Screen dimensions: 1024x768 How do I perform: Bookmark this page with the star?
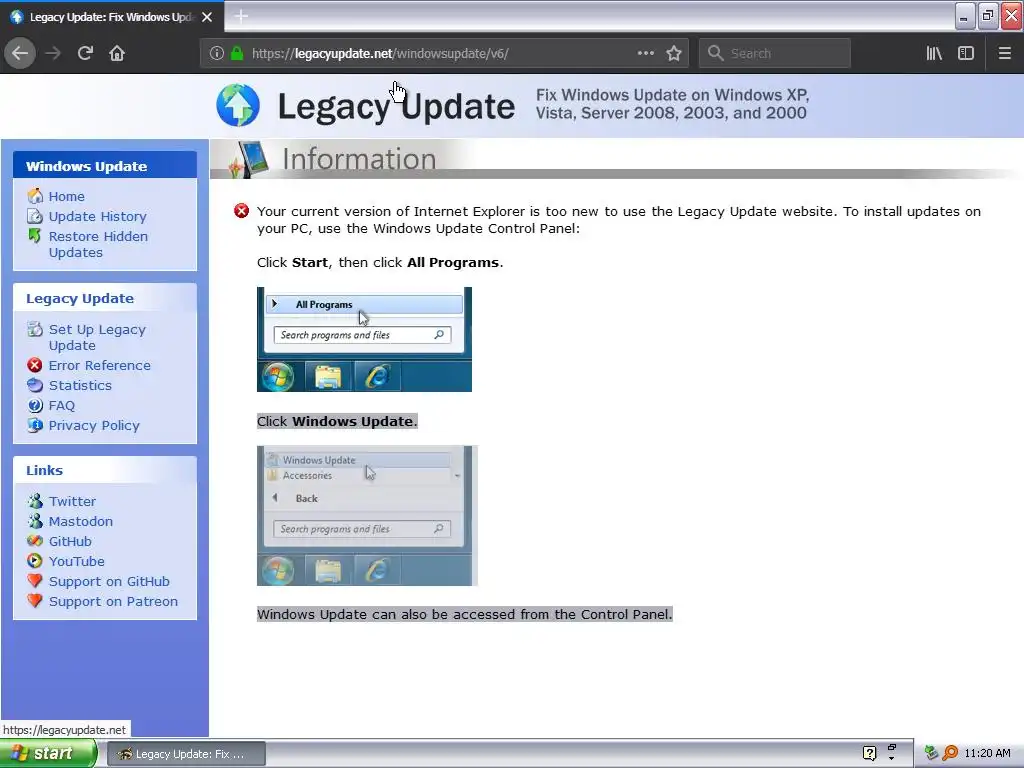pos(674,54)
